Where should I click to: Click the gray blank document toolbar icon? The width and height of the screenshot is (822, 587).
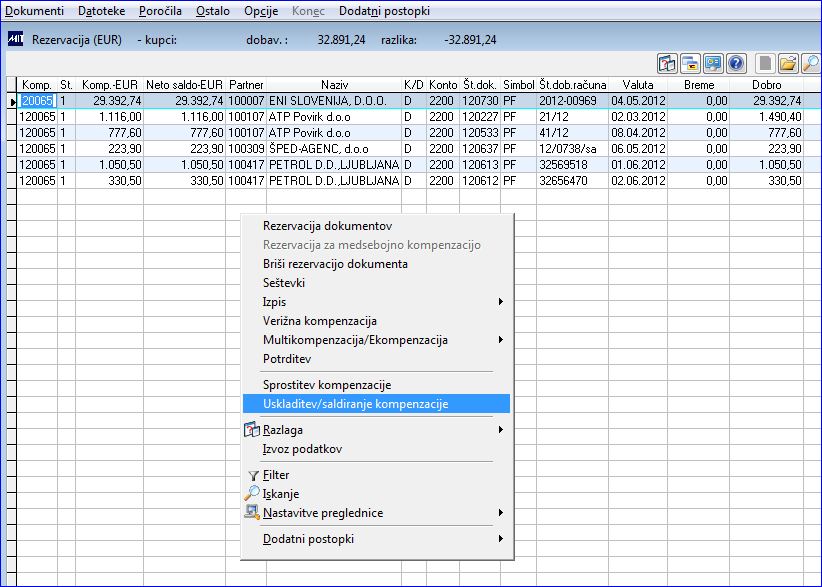pyautogui.click(x=765, y=64)
